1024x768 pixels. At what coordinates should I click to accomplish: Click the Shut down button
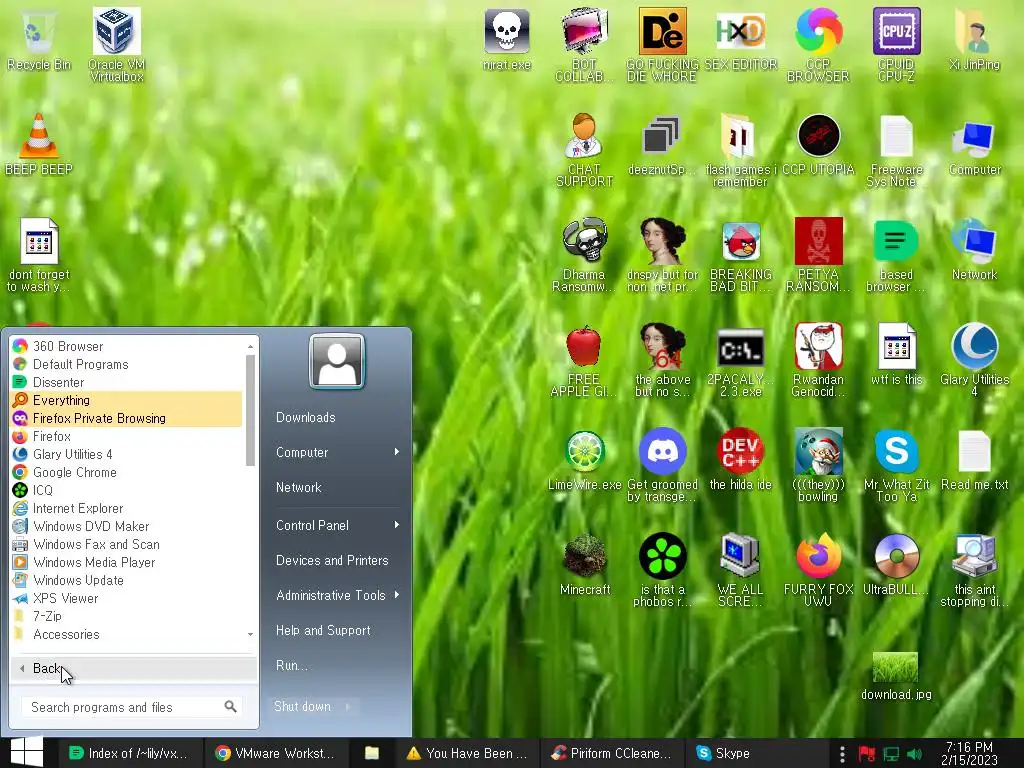click(303, 707)
